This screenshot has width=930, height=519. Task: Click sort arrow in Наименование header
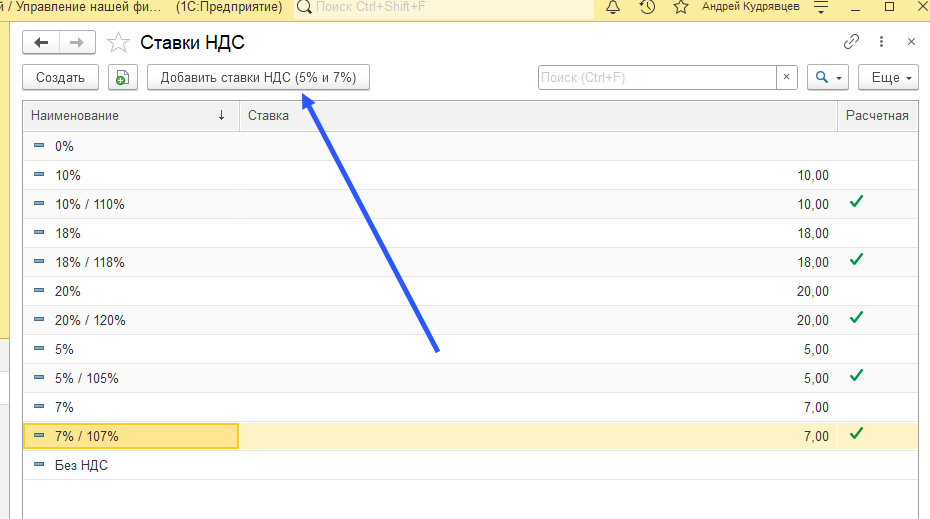click(221, 115)
